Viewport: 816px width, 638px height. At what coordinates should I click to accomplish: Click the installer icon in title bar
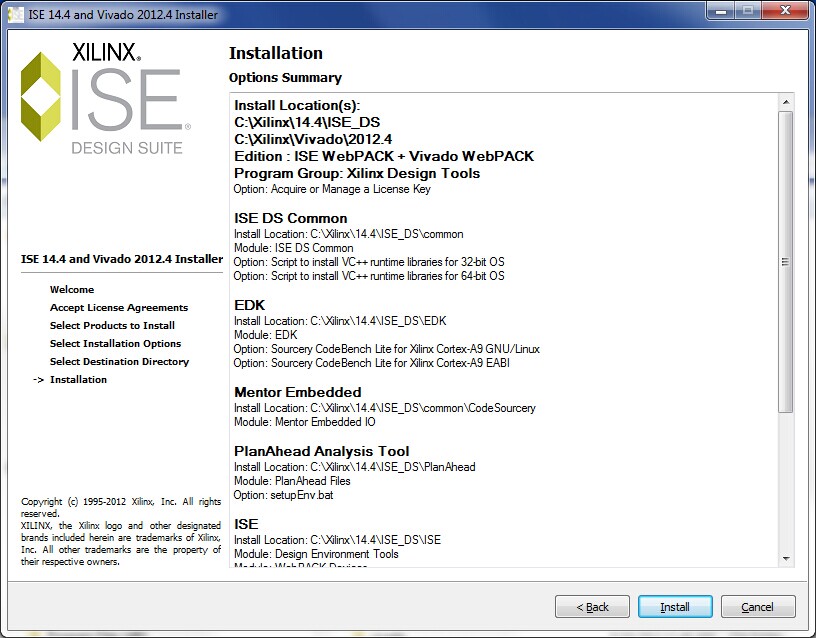point(15,15)
